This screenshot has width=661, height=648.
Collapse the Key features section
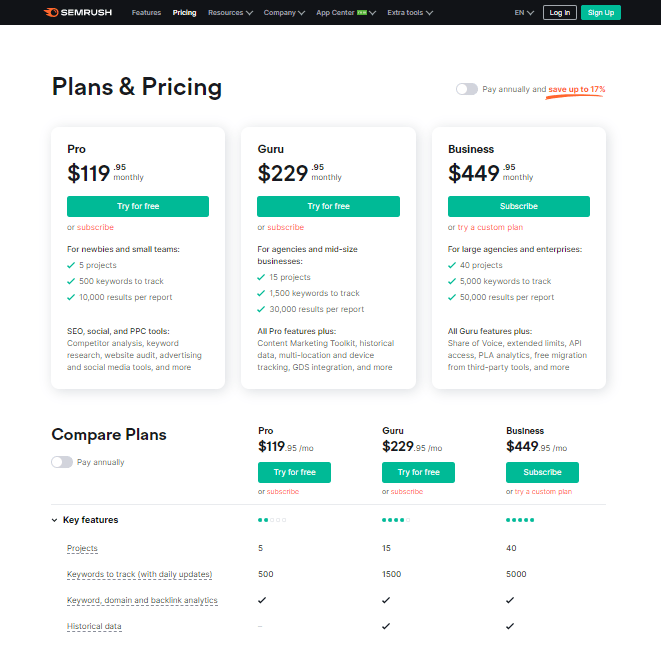pyautogui.click(x=54, y=520)
